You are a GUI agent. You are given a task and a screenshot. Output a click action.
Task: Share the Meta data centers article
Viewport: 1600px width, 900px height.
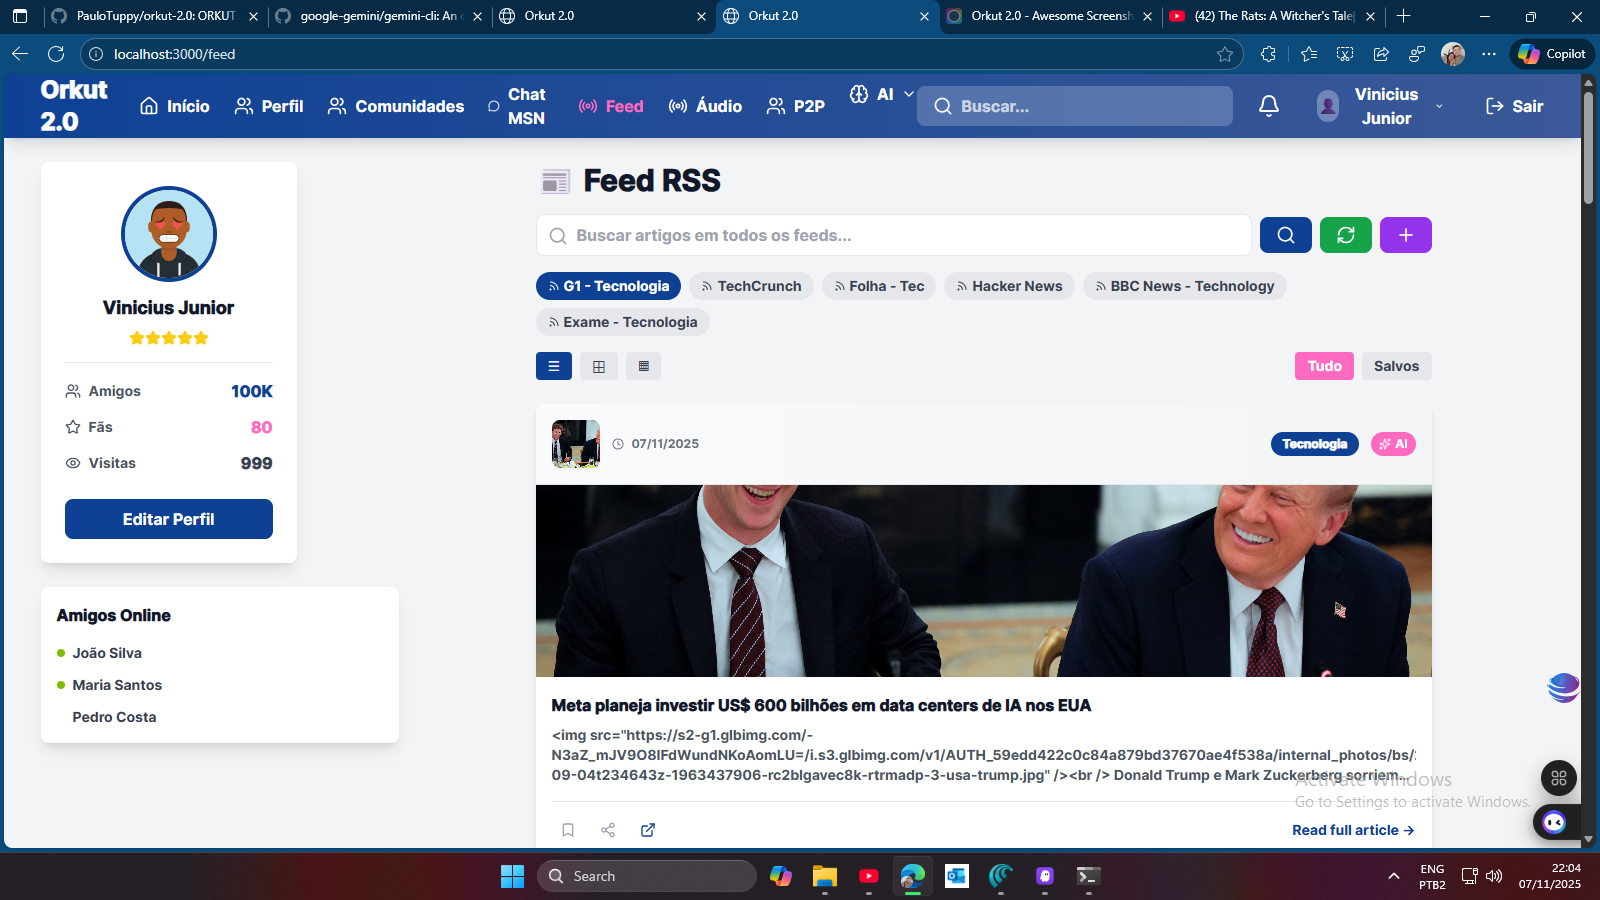[608, 830]
